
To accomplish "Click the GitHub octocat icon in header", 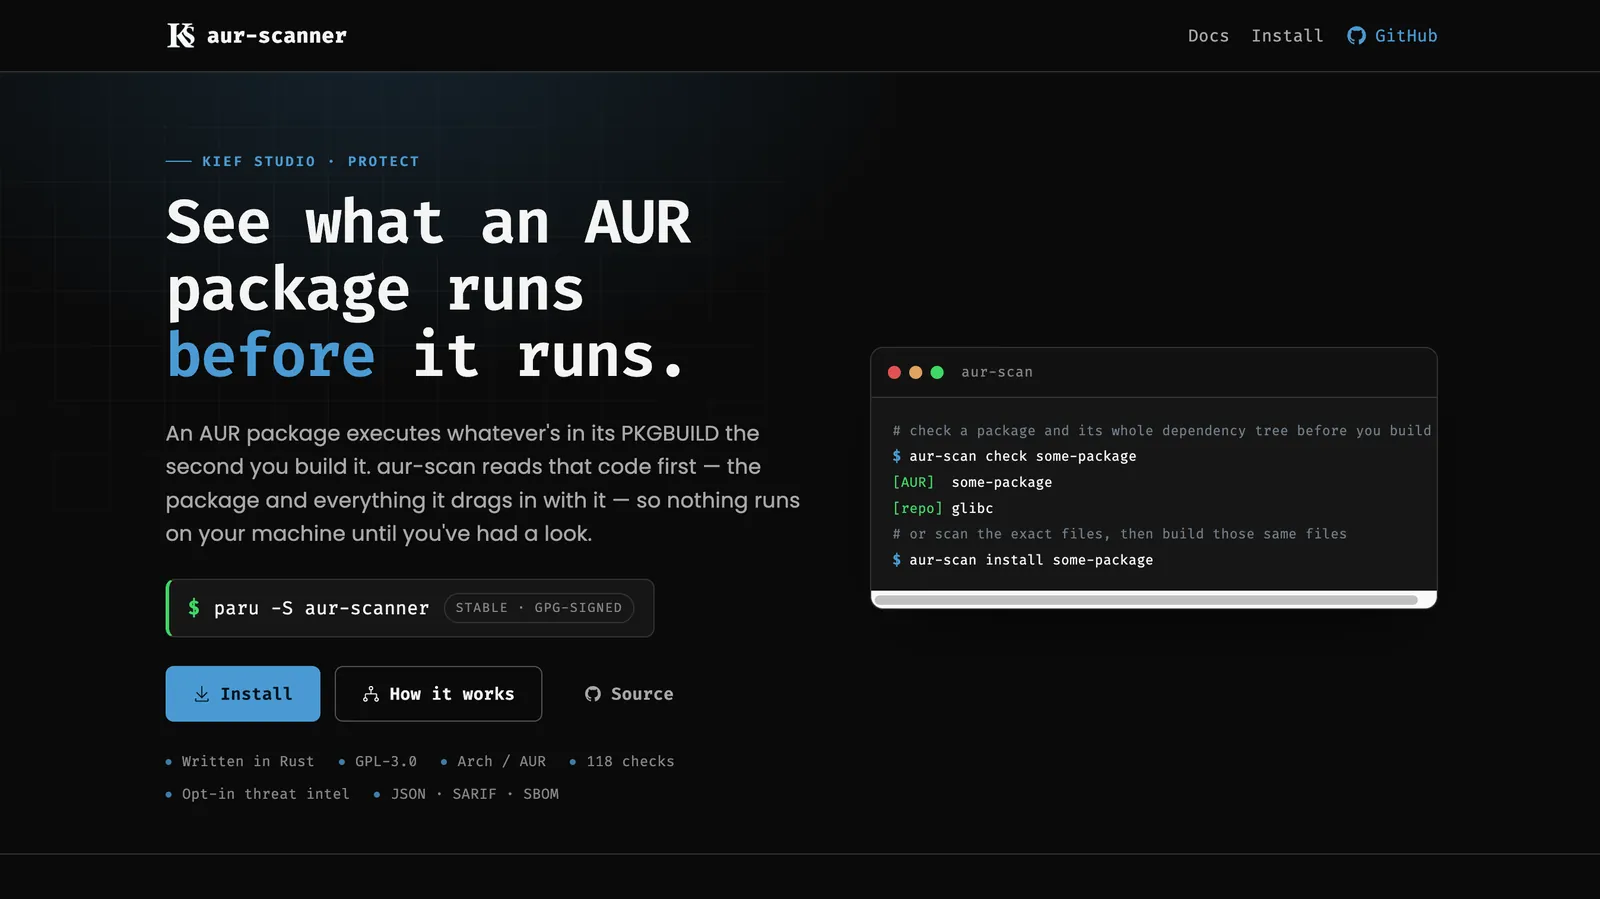I will click(x=1356, y=36).
